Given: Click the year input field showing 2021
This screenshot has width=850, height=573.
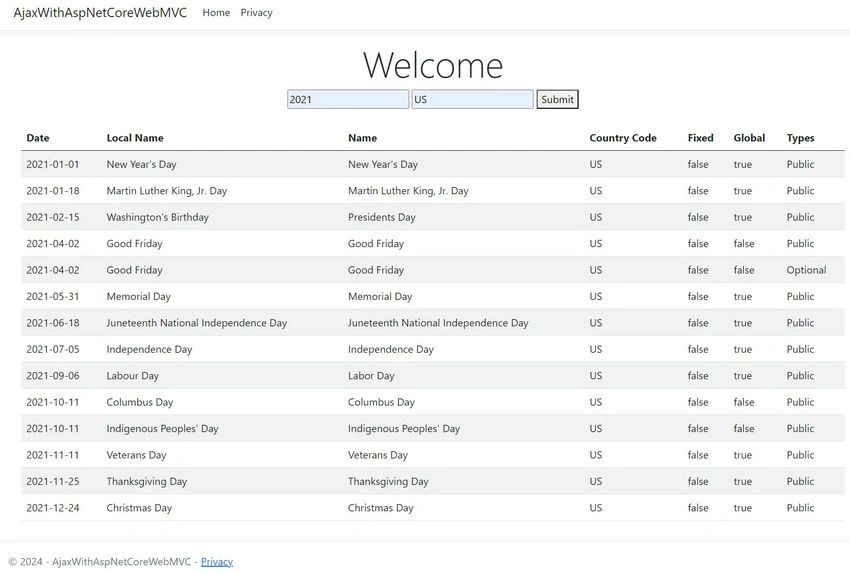Looking at the screenshot, I should pos(348,99).
